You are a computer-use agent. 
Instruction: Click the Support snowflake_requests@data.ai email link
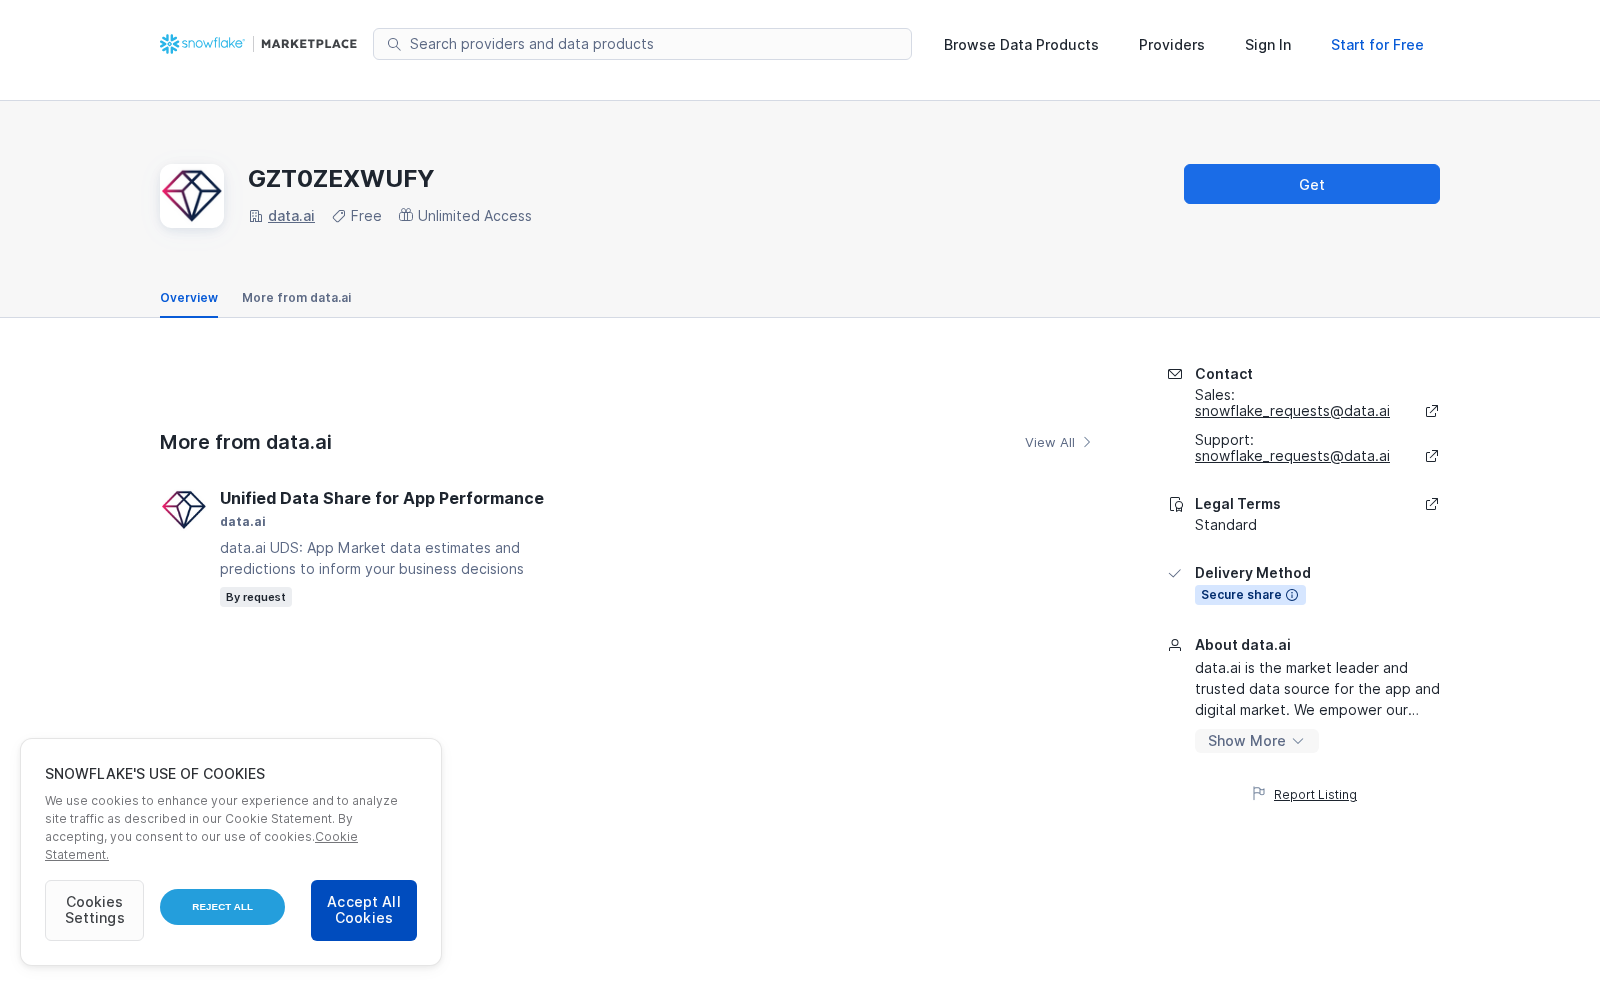click(1292, 456)
